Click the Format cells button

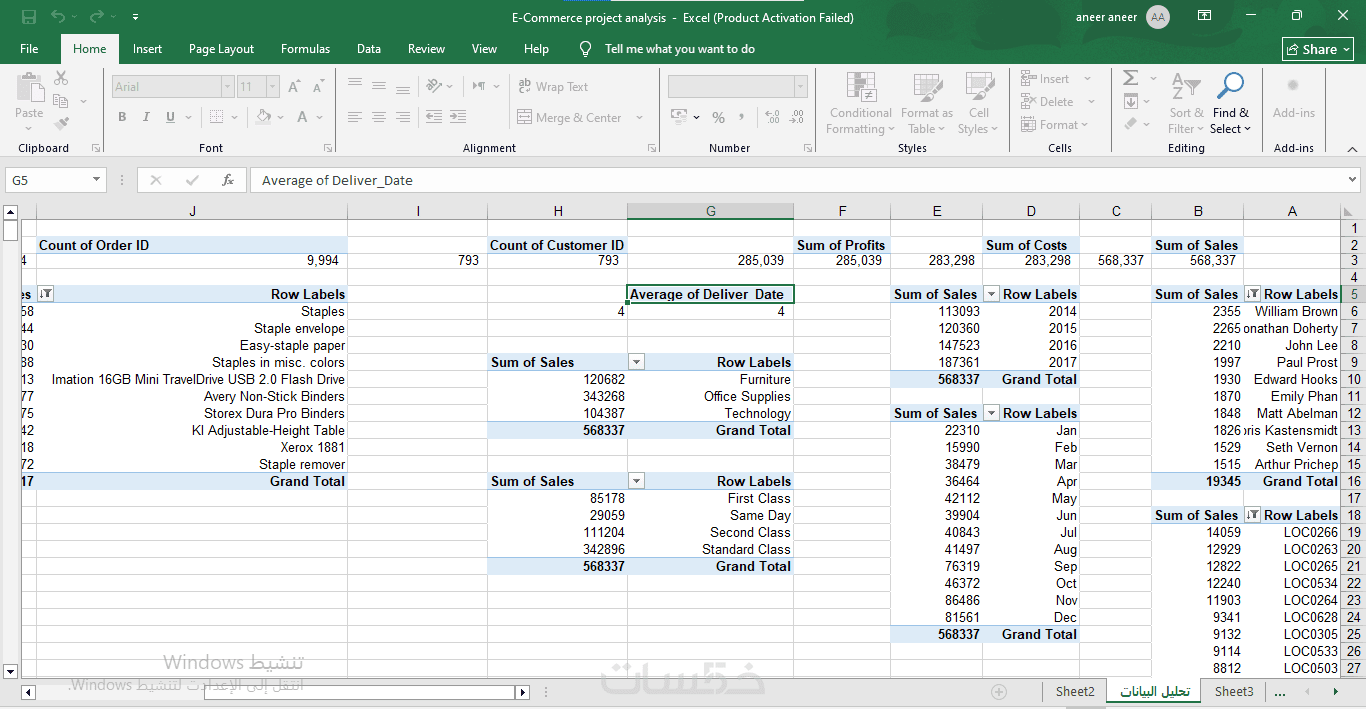pyautogui.click(x=1056, y=124)
